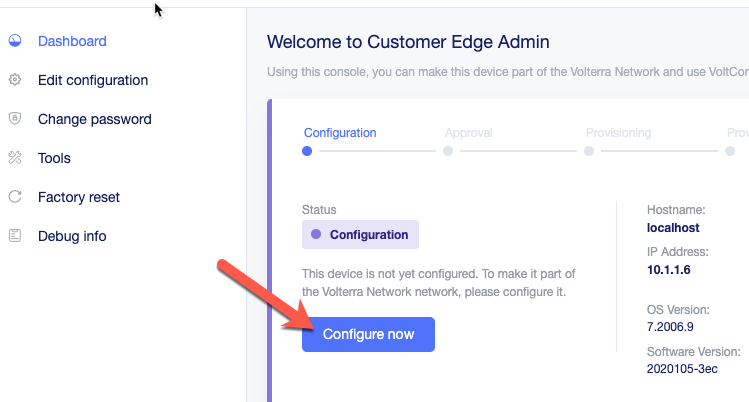Open the Dashboard menu item
Screen dimensions: 749x402
coord(72,41)
